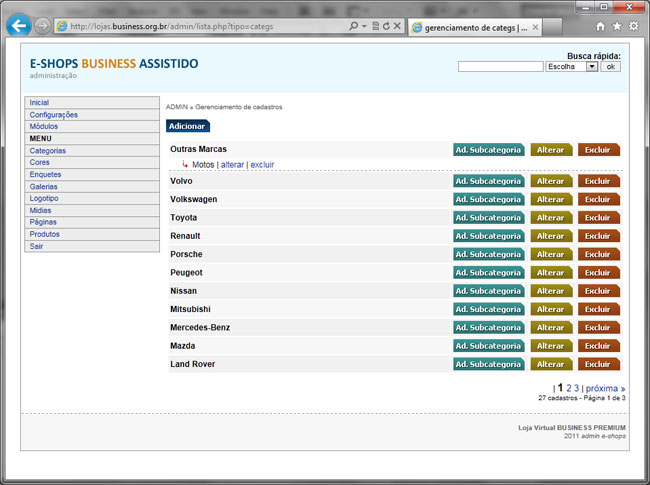Click the Adicionar button
This screenshot has height=485, width=650.
pyautogui.click(x=187, y=126)
